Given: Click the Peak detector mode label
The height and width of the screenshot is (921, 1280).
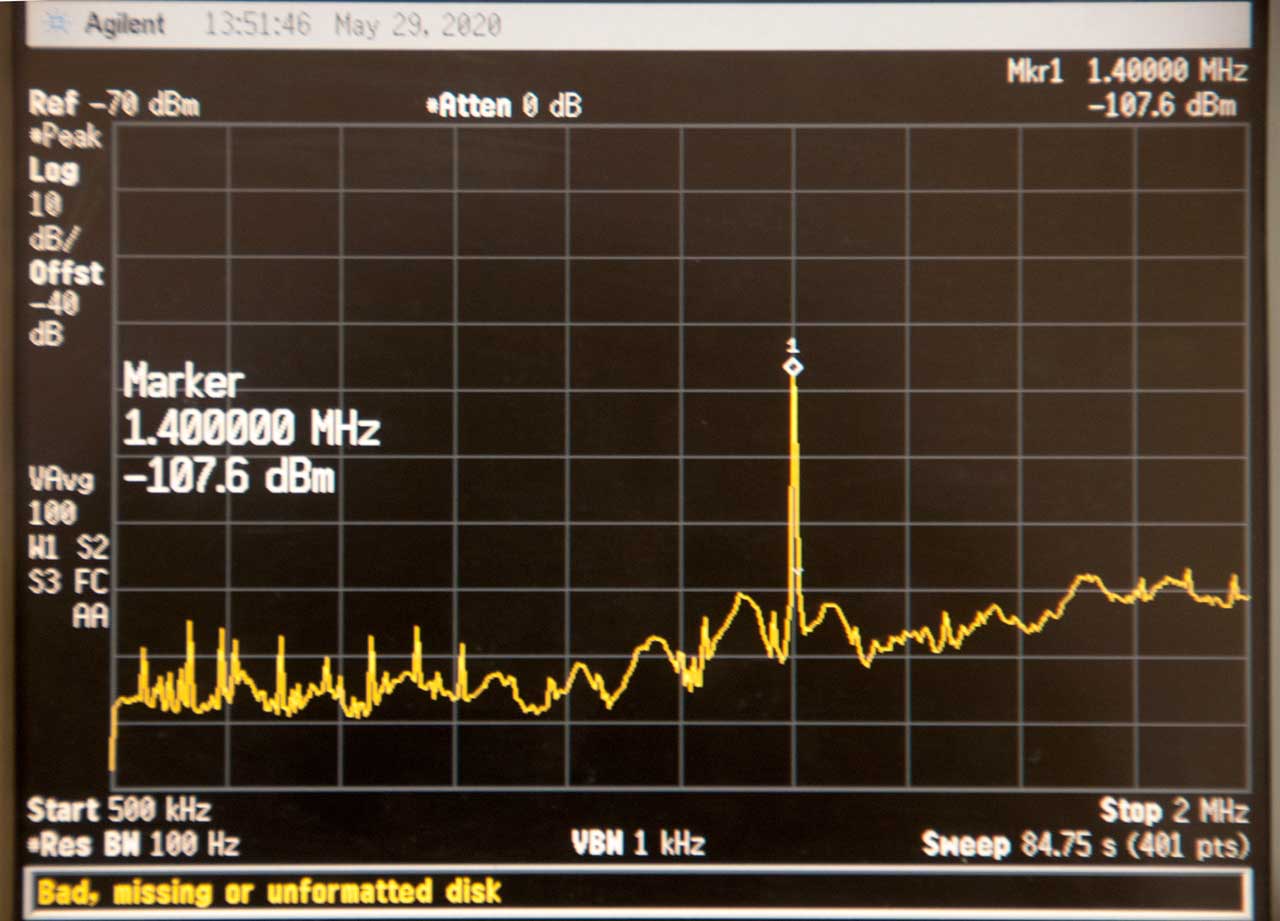Looking at the screenshot, I should (68, 137).
